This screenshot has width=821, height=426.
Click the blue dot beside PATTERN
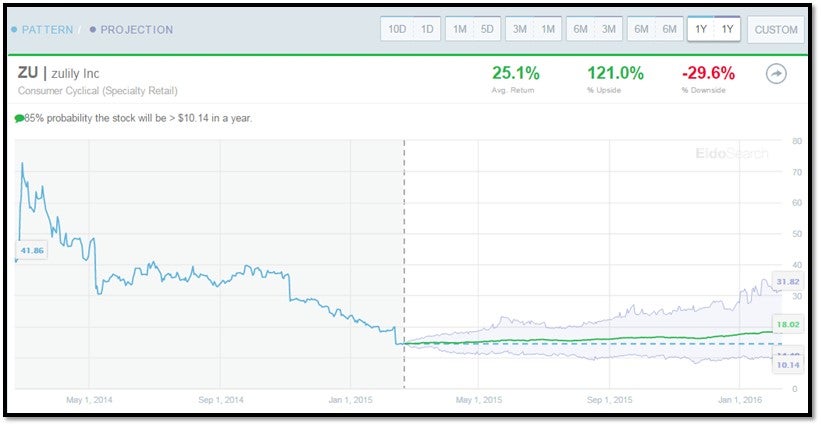[13, 30]
